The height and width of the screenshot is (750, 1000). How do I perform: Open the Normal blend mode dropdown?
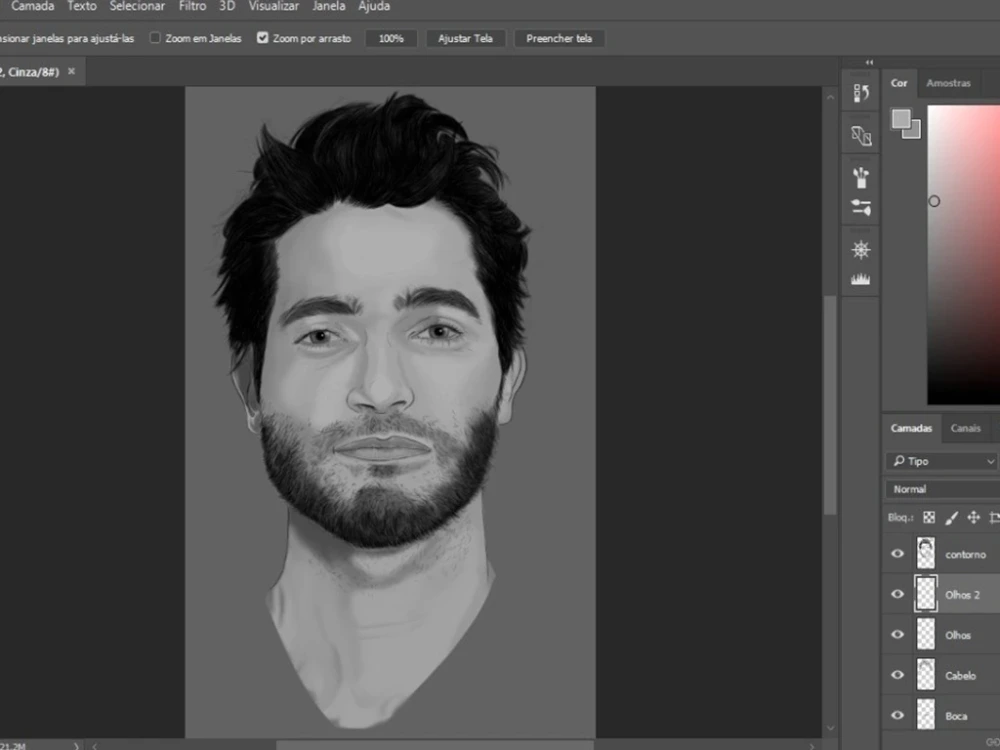(943, 489)
